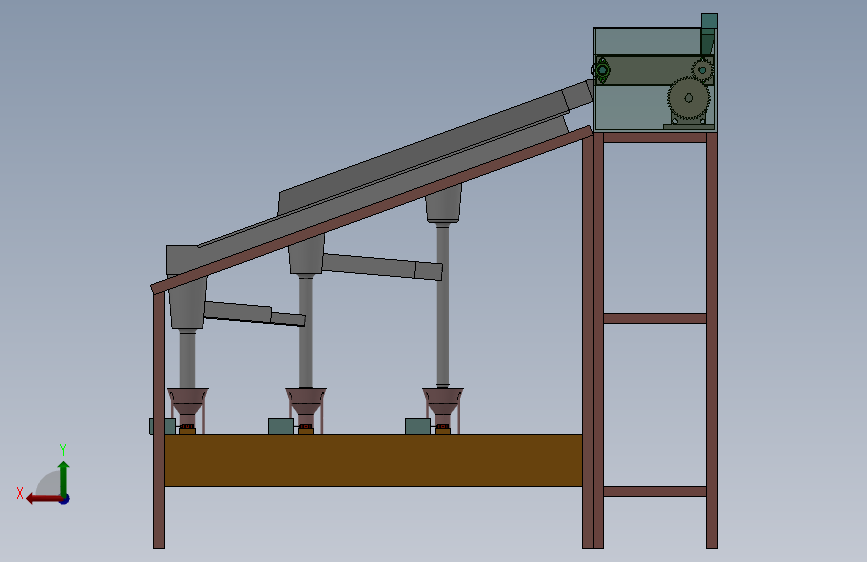The height and width of the screenshot is (562, 867).
Task: Select the vertical pipe above the right funnel
Action: (x=442, y=304)
